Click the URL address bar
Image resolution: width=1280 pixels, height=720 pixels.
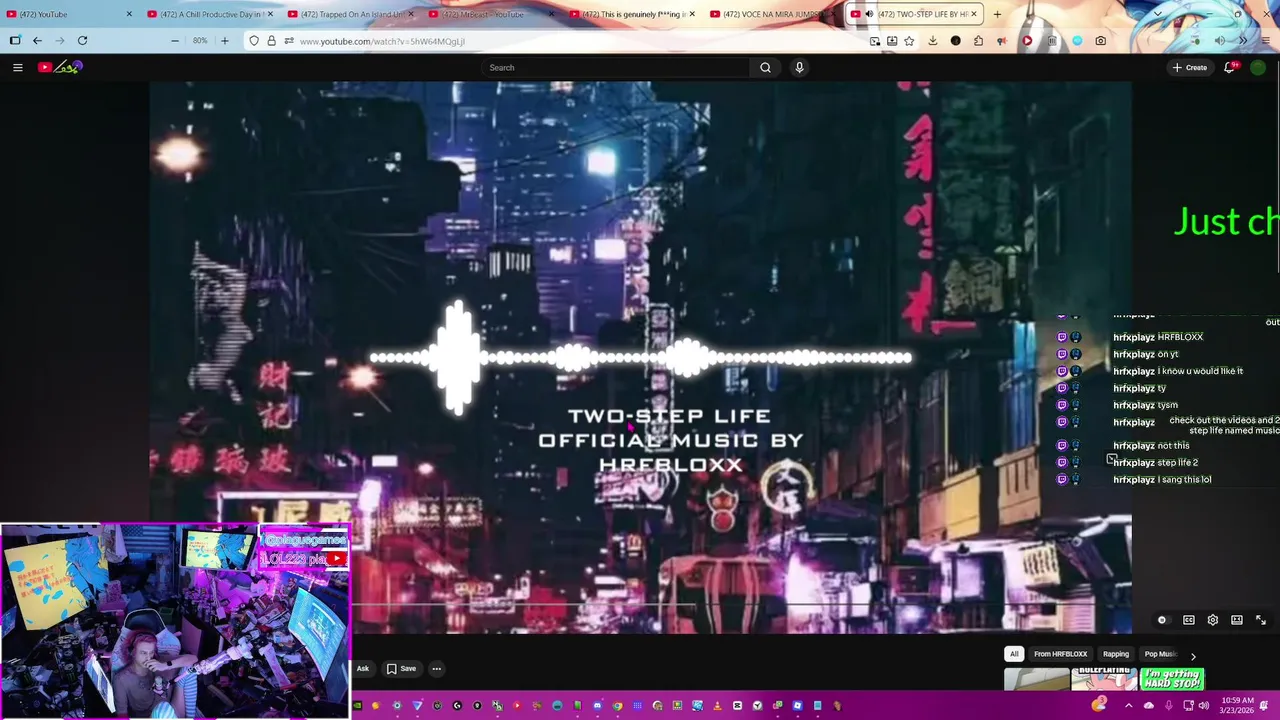click(580, 41)
